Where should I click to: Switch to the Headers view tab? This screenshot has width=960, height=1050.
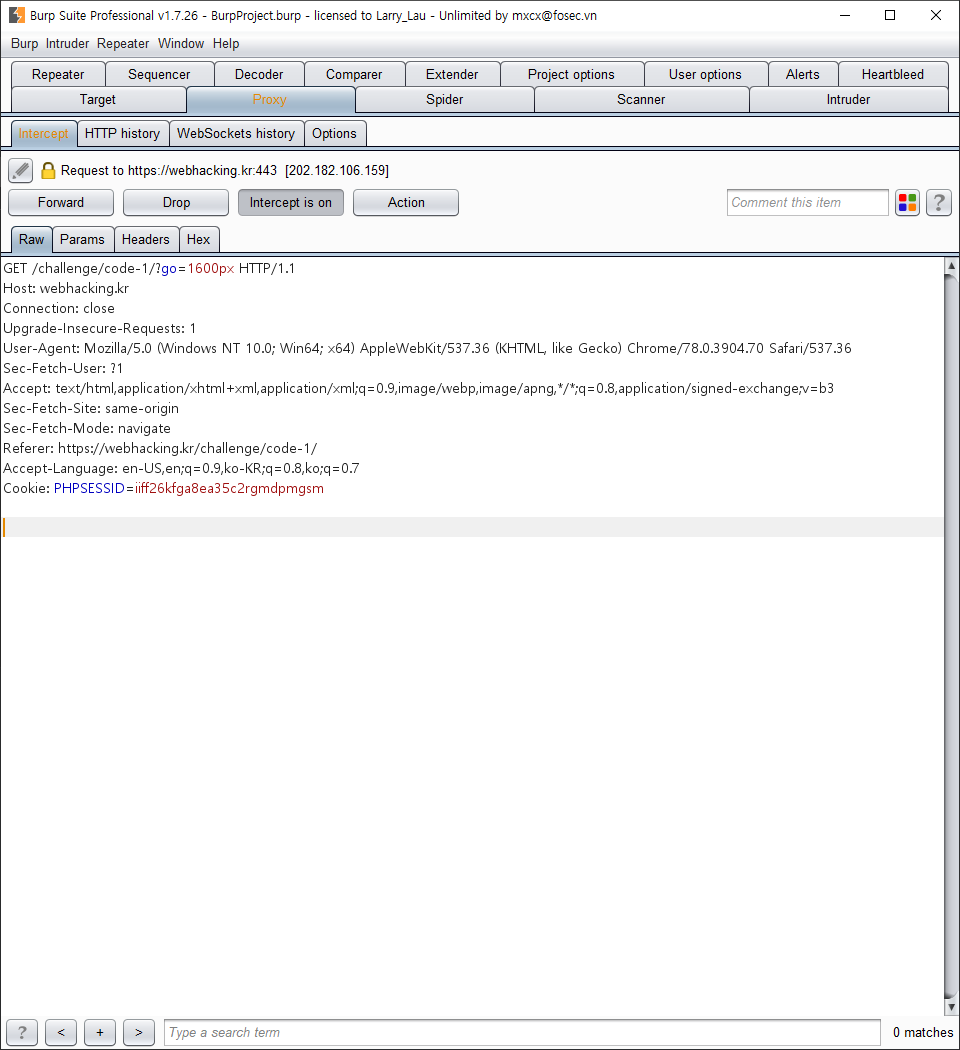pos(146,239)
